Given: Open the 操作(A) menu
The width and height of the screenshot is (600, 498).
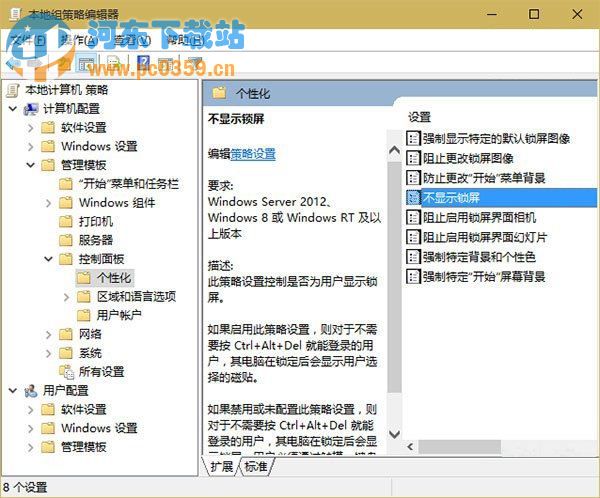Looking at the screenshot, I should (x=79, y=40).
